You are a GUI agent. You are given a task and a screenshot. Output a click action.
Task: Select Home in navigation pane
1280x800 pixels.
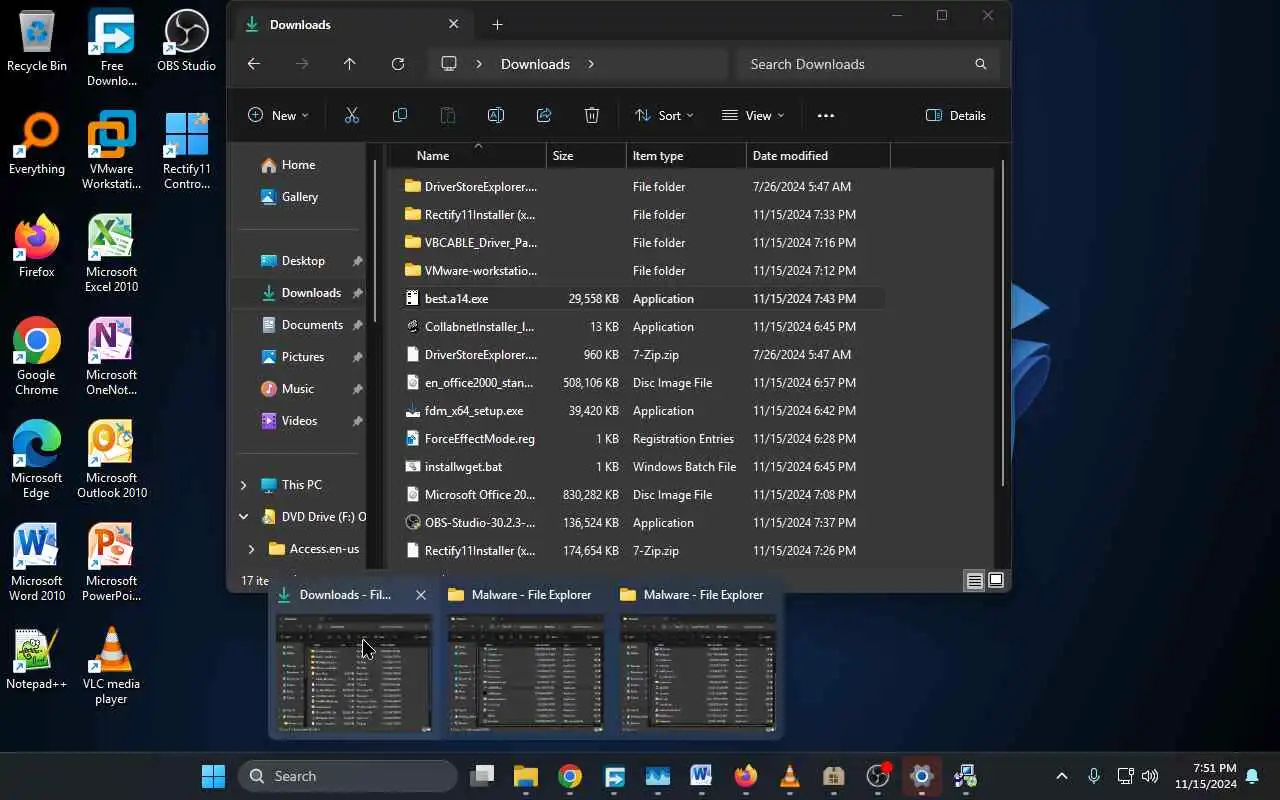point(298,165)
